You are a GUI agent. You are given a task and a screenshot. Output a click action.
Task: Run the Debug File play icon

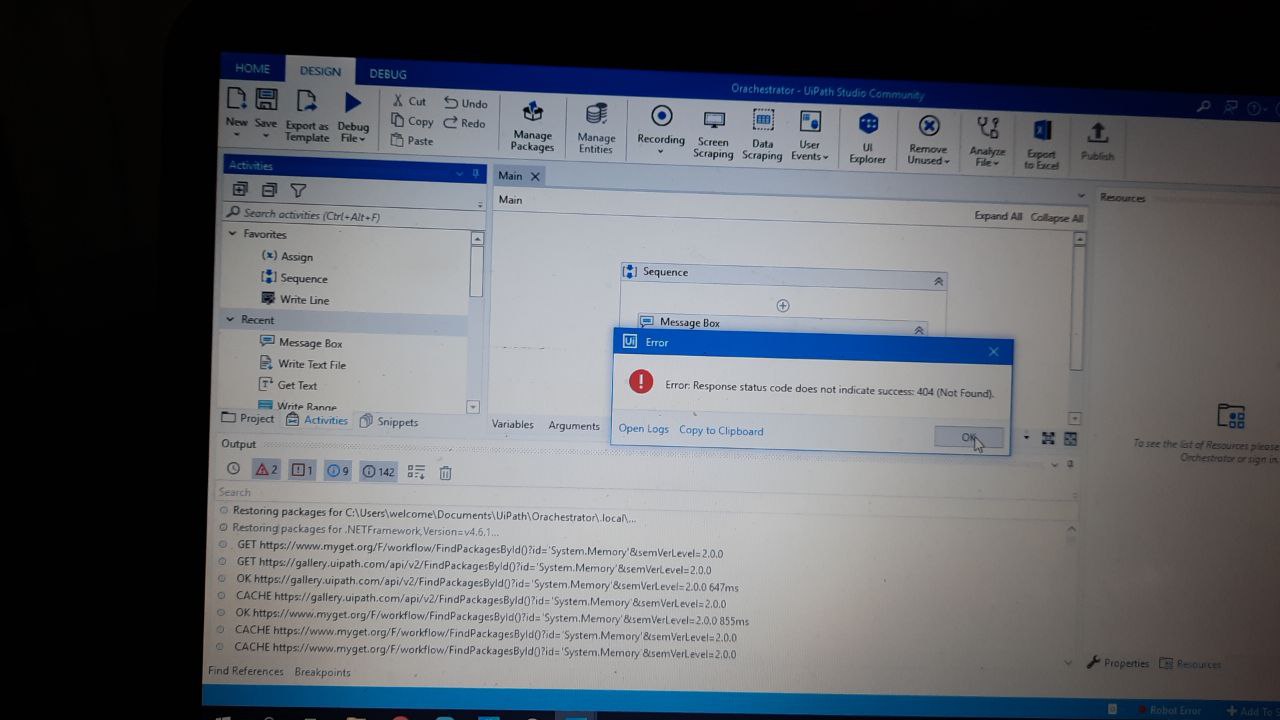[x=353, y=102]
